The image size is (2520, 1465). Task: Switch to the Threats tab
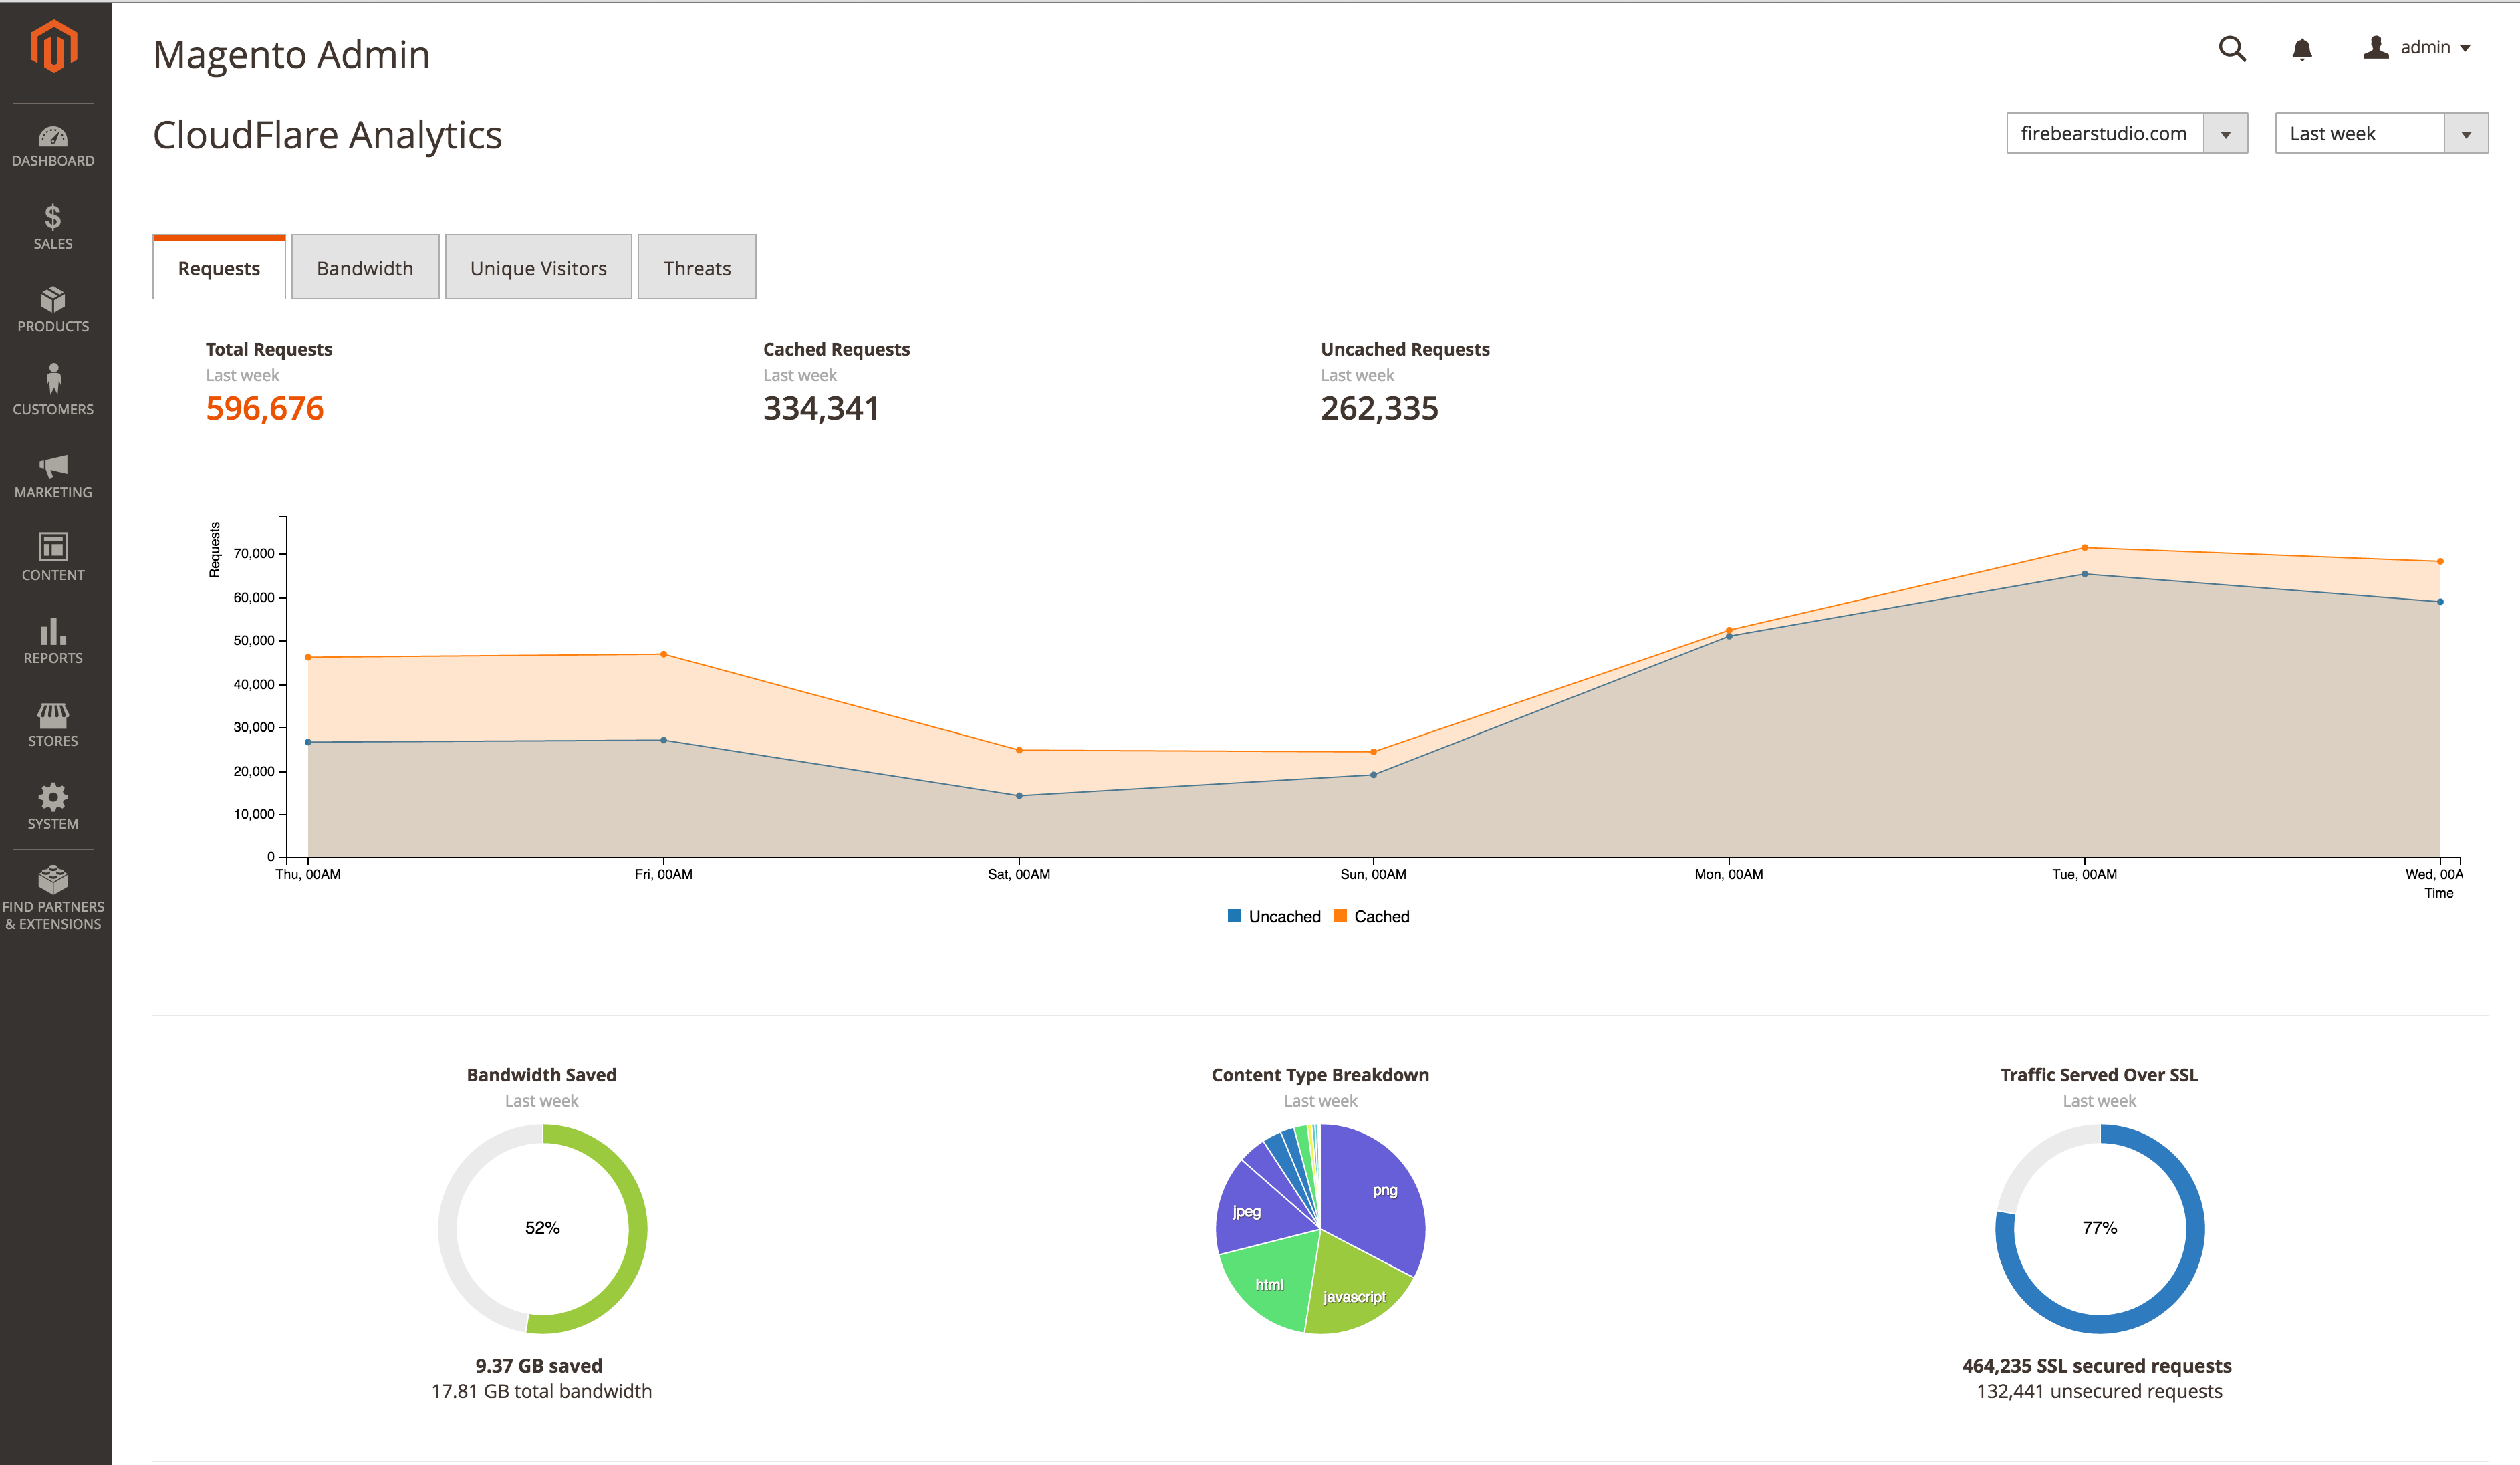click(697, 268)
